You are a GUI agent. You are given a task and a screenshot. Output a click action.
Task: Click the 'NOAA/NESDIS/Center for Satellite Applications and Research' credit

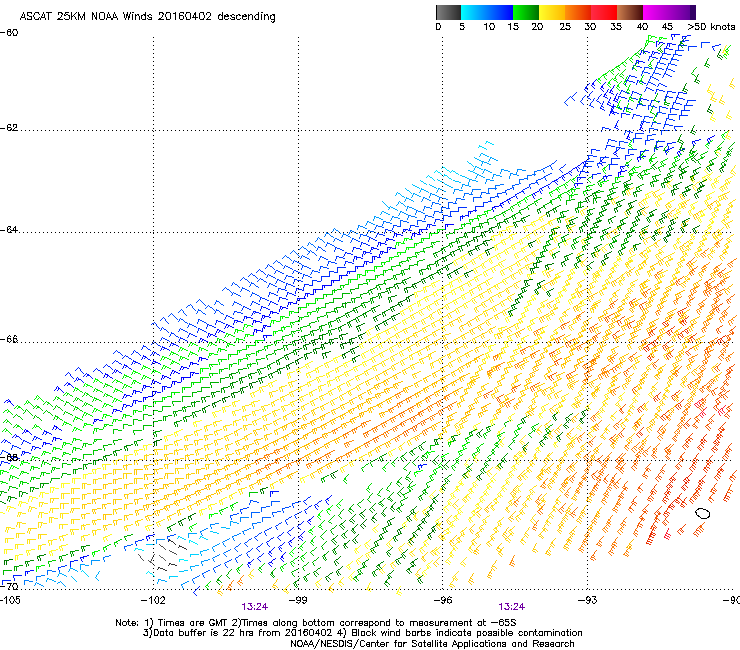432,644
